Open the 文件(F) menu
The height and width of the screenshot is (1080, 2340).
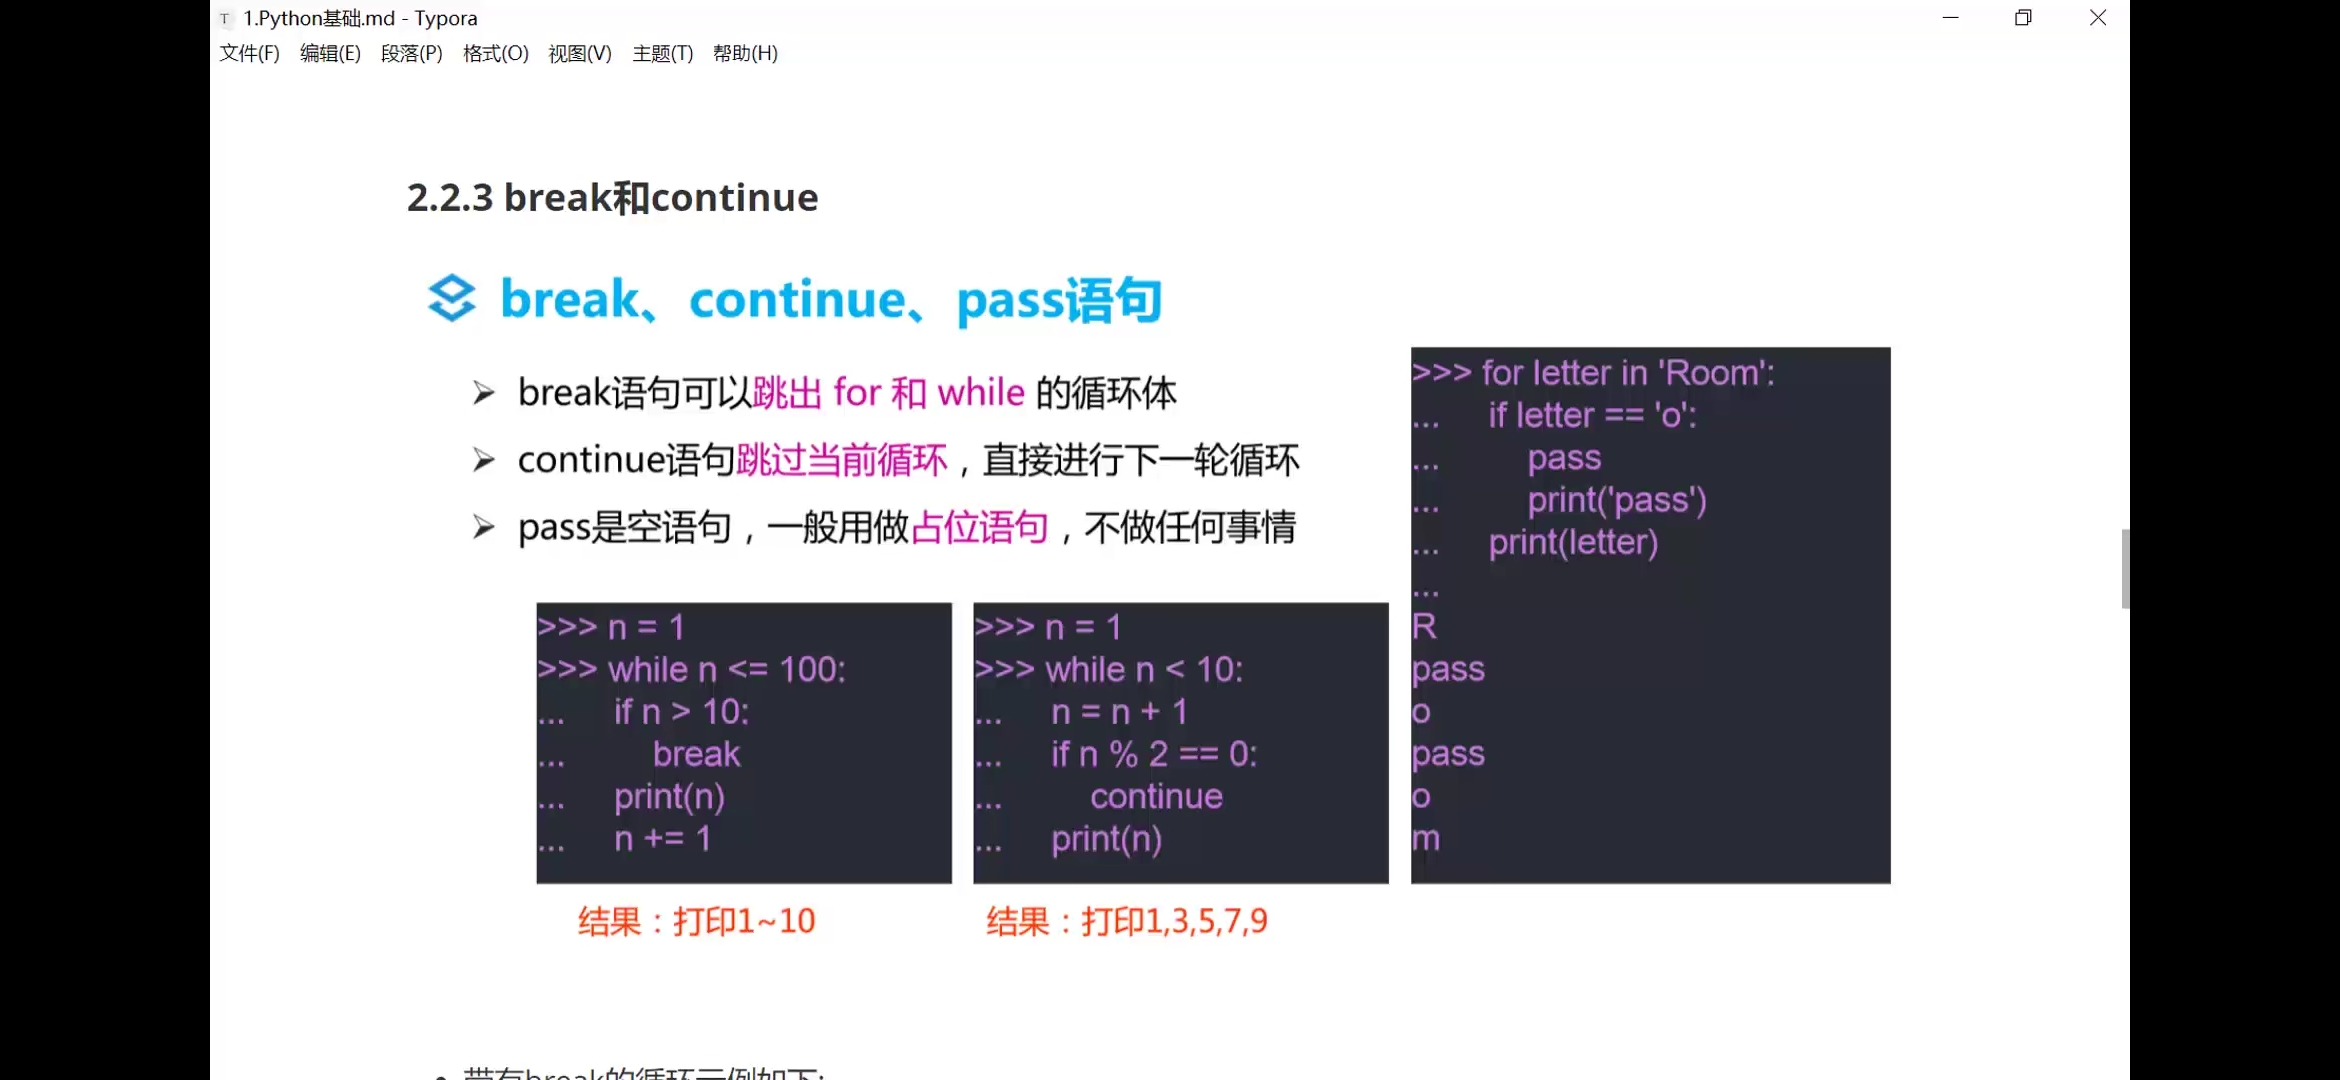coord(249,53)
